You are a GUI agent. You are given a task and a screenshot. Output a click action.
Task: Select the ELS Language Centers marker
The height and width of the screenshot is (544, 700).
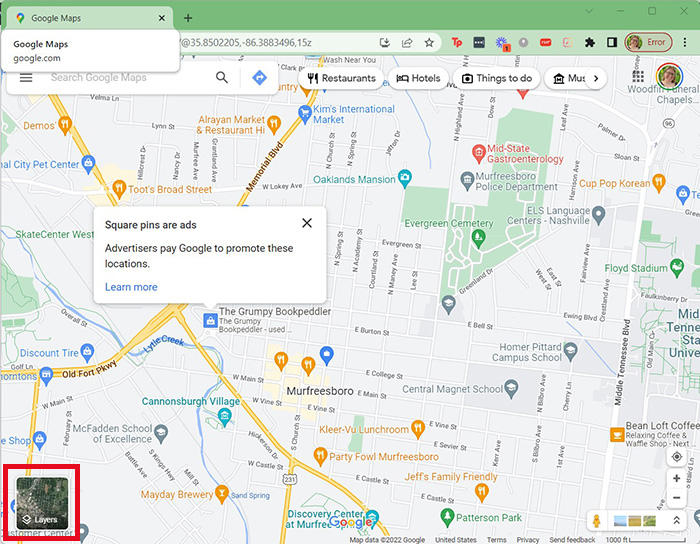point(598,215)
